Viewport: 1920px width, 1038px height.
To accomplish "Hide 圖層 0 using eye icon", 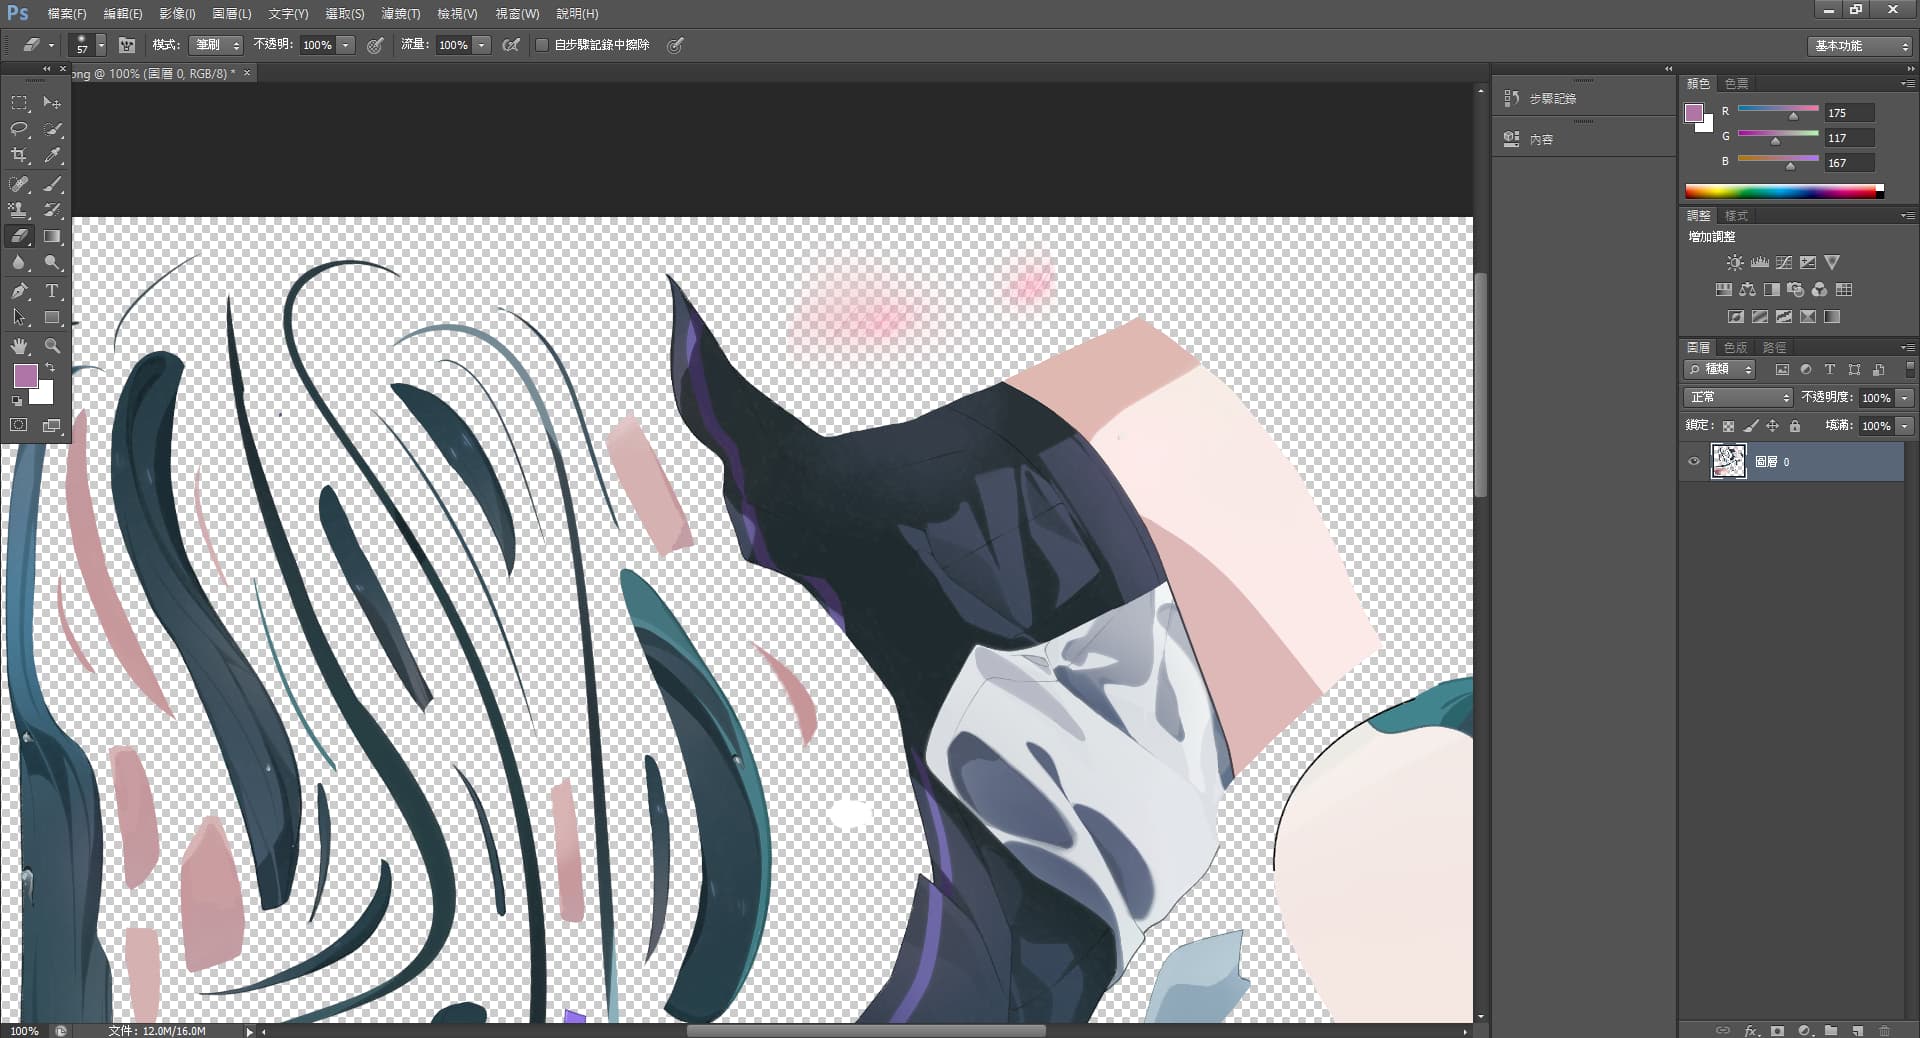I will click(1694, 462).
